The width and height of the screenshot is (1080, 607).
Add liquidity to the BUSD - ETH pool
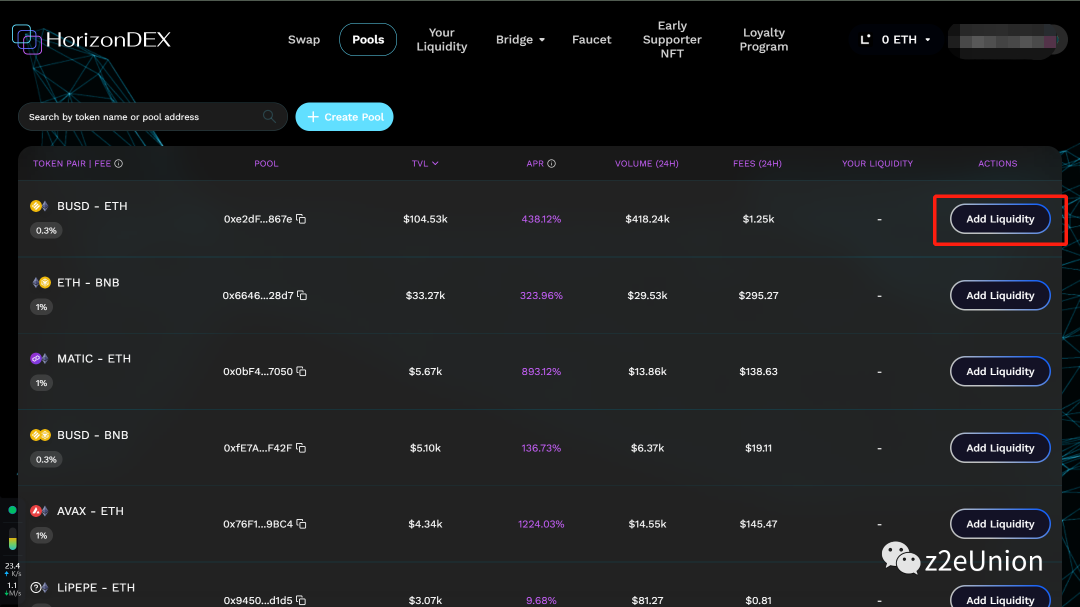(999, 219)
